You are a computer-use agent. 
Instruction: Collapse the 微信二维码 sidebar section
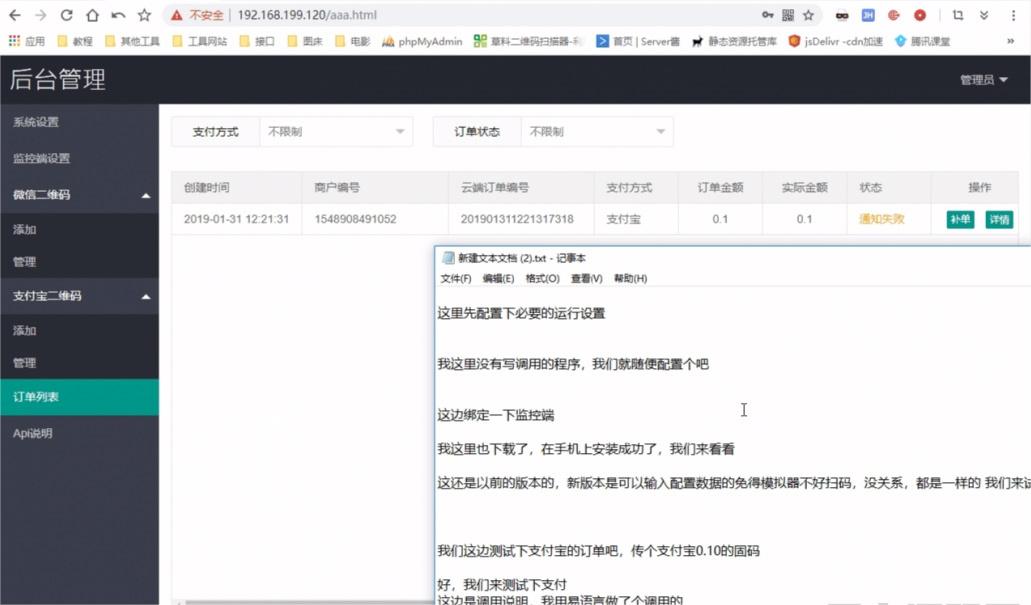coord(80,194)
